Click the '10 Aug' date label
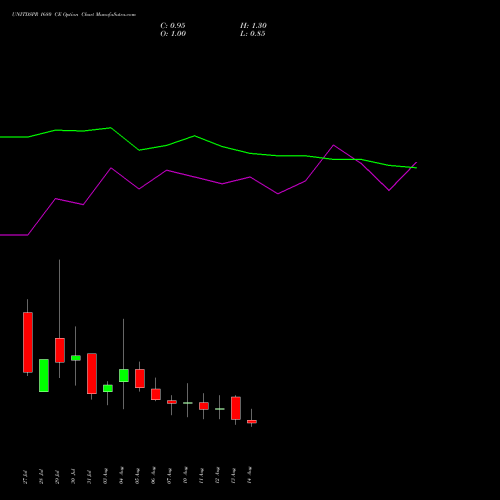Screen dimensions: 500x500 pos(185,476)
